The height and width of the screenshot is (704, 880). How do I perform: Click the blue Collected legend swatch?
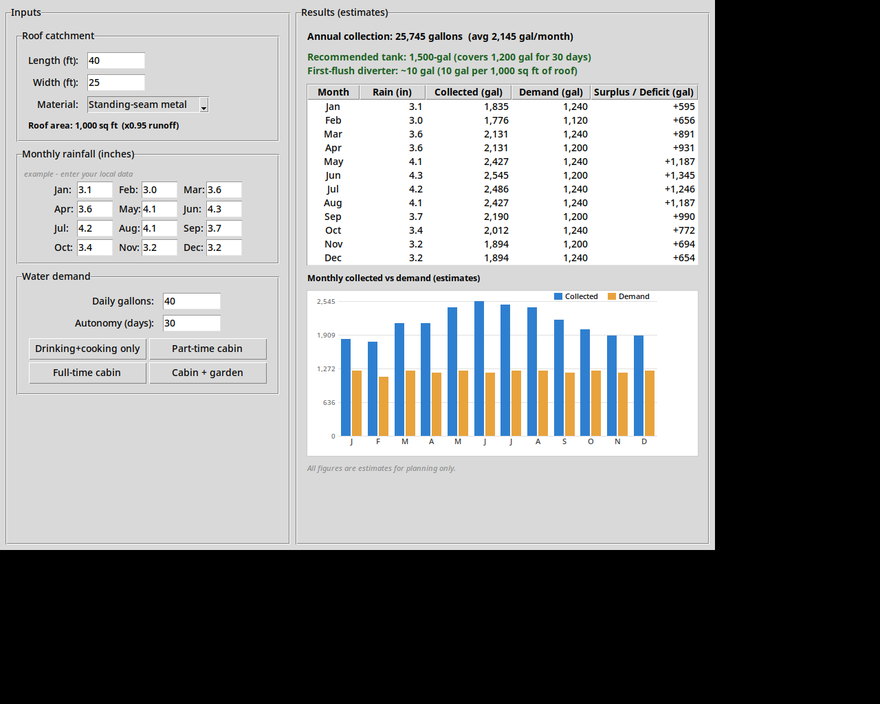tap(558, 296)
